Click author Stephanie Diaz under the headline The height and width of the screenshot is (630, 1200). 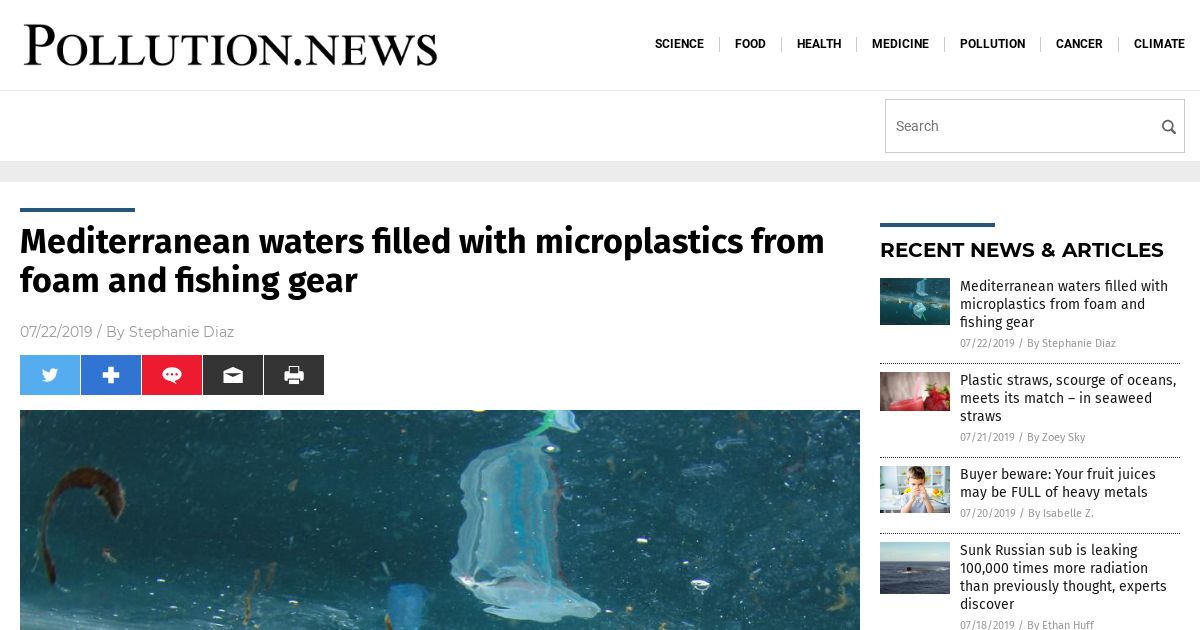click(x=181, y=332)
